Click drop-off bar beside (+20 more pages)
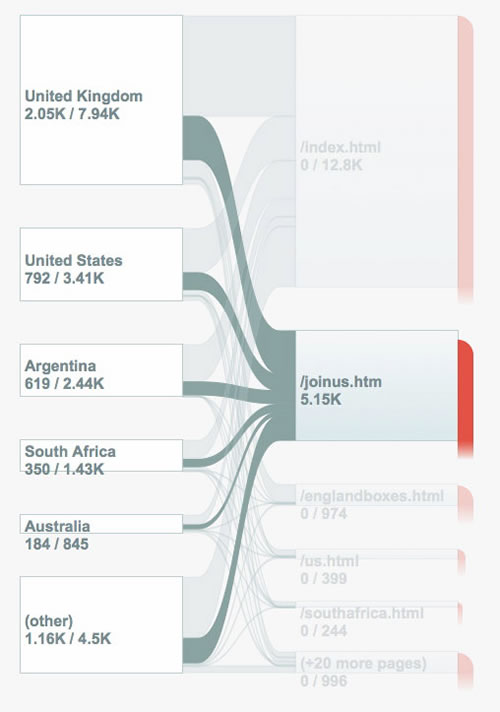The image size is (500, 712). click(x=465, y=671)
